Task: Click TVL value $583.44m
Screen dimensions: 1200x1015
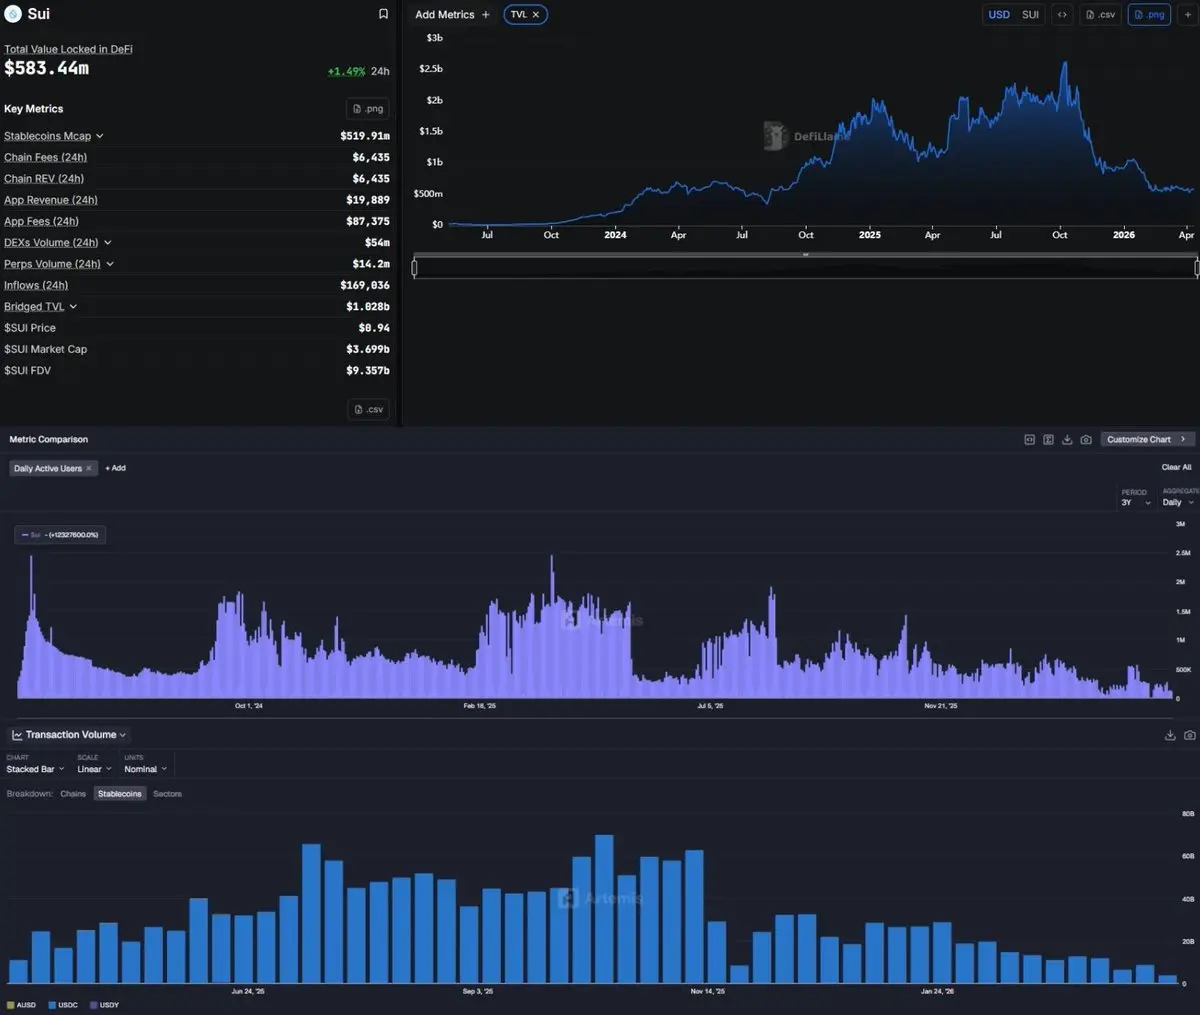Action: (x=46, y=68)
